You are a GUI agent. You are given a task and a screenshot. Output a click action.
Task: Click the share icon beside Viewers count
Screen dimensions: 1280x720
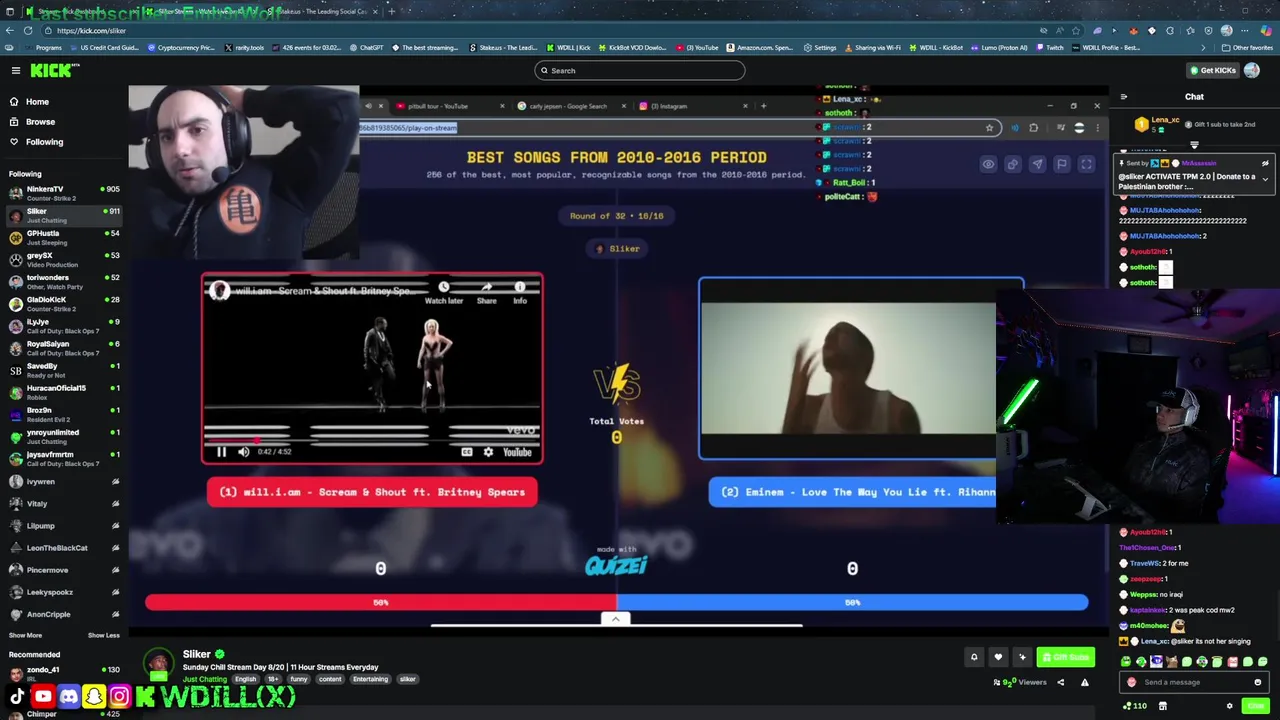[1059, 682]
